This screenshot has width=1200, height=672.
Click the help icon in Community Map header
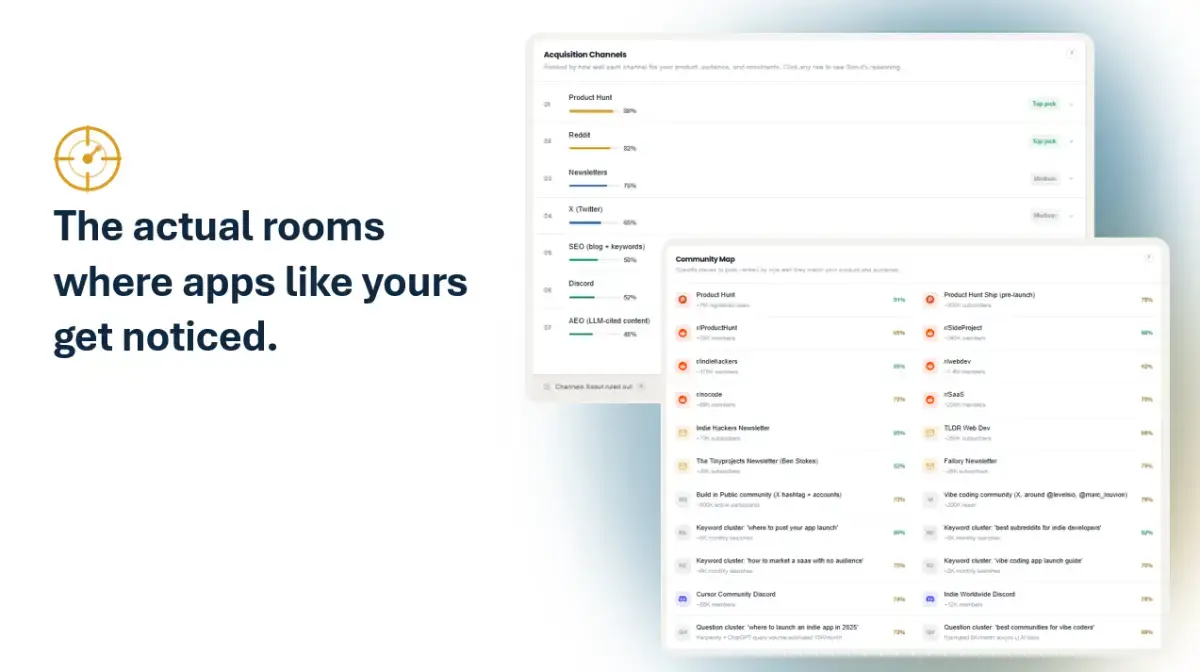(x=1149, y=258)
